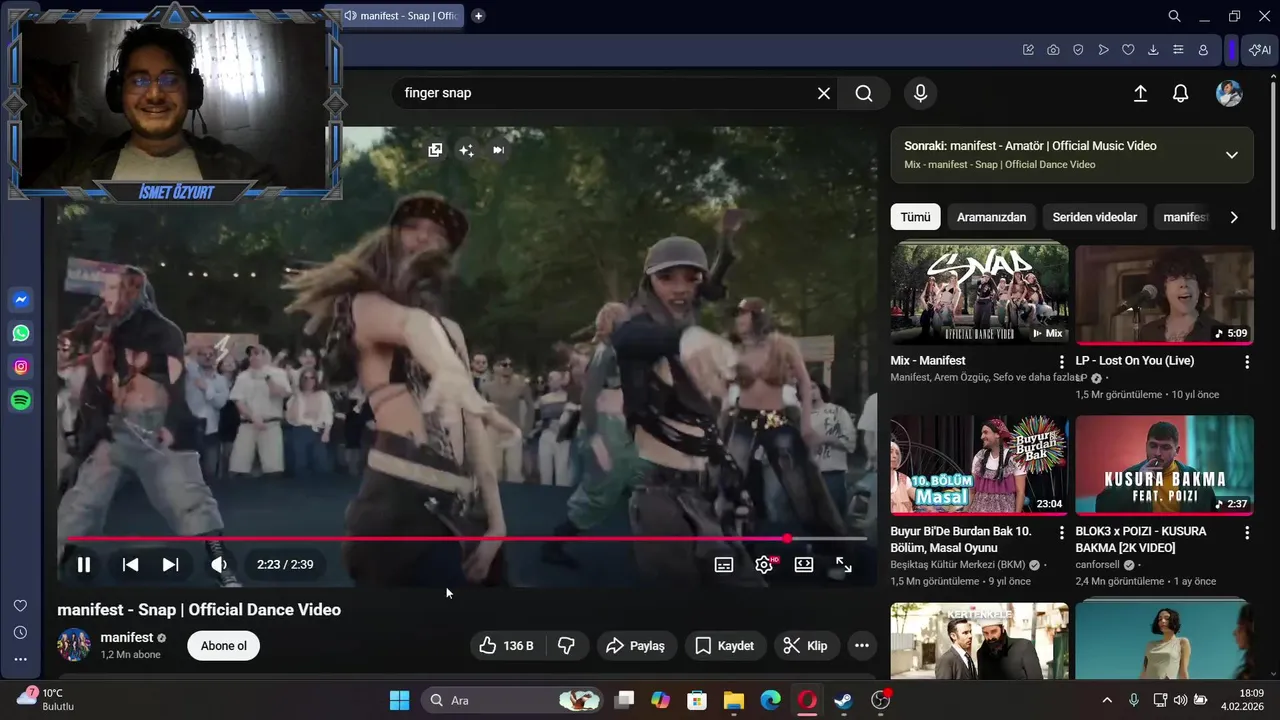
Task: Open video settings gear
Action: point(764,565)
